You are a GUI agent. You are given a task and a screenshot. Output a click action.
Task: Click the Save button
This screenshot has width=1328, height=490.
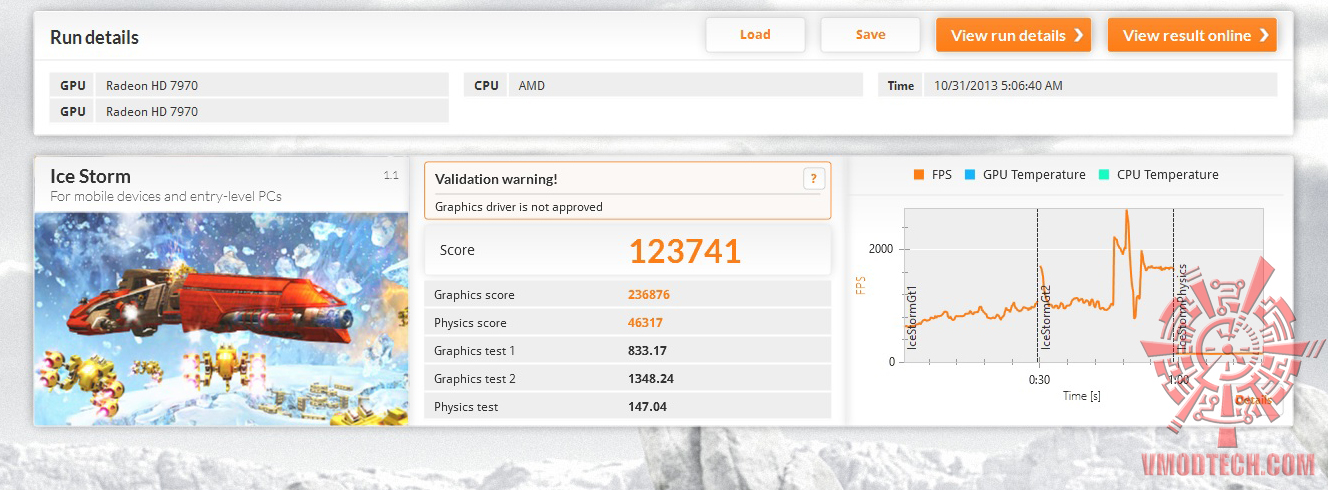point(870,35)
